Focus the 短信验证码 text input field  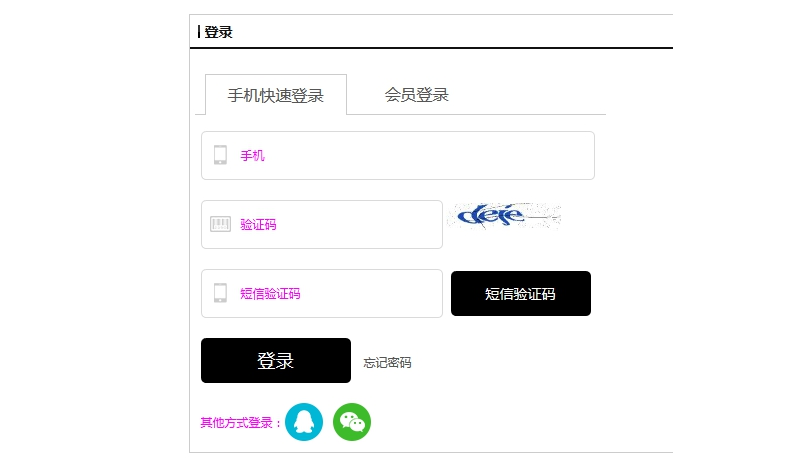[322, 293]
